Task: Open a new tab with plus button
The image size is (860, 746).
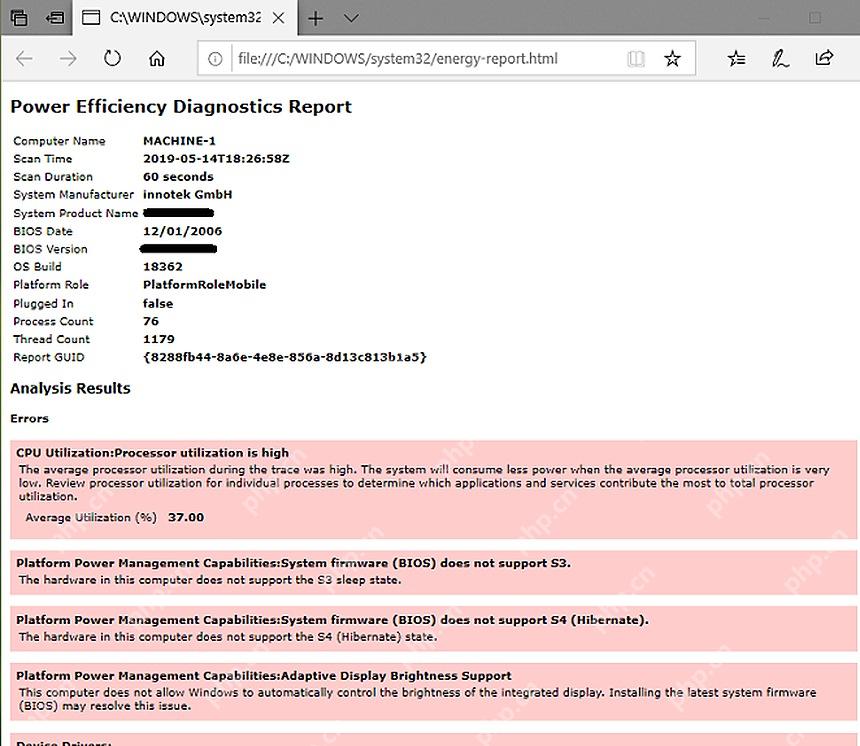Action: tap(315, 19)
